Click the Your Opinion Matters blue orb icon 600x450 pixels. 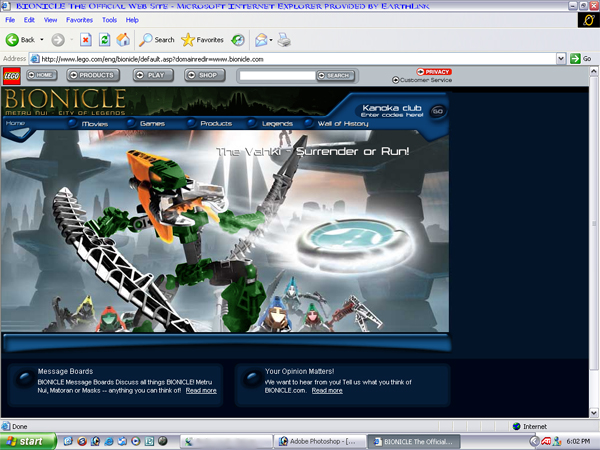click(252, 378)
